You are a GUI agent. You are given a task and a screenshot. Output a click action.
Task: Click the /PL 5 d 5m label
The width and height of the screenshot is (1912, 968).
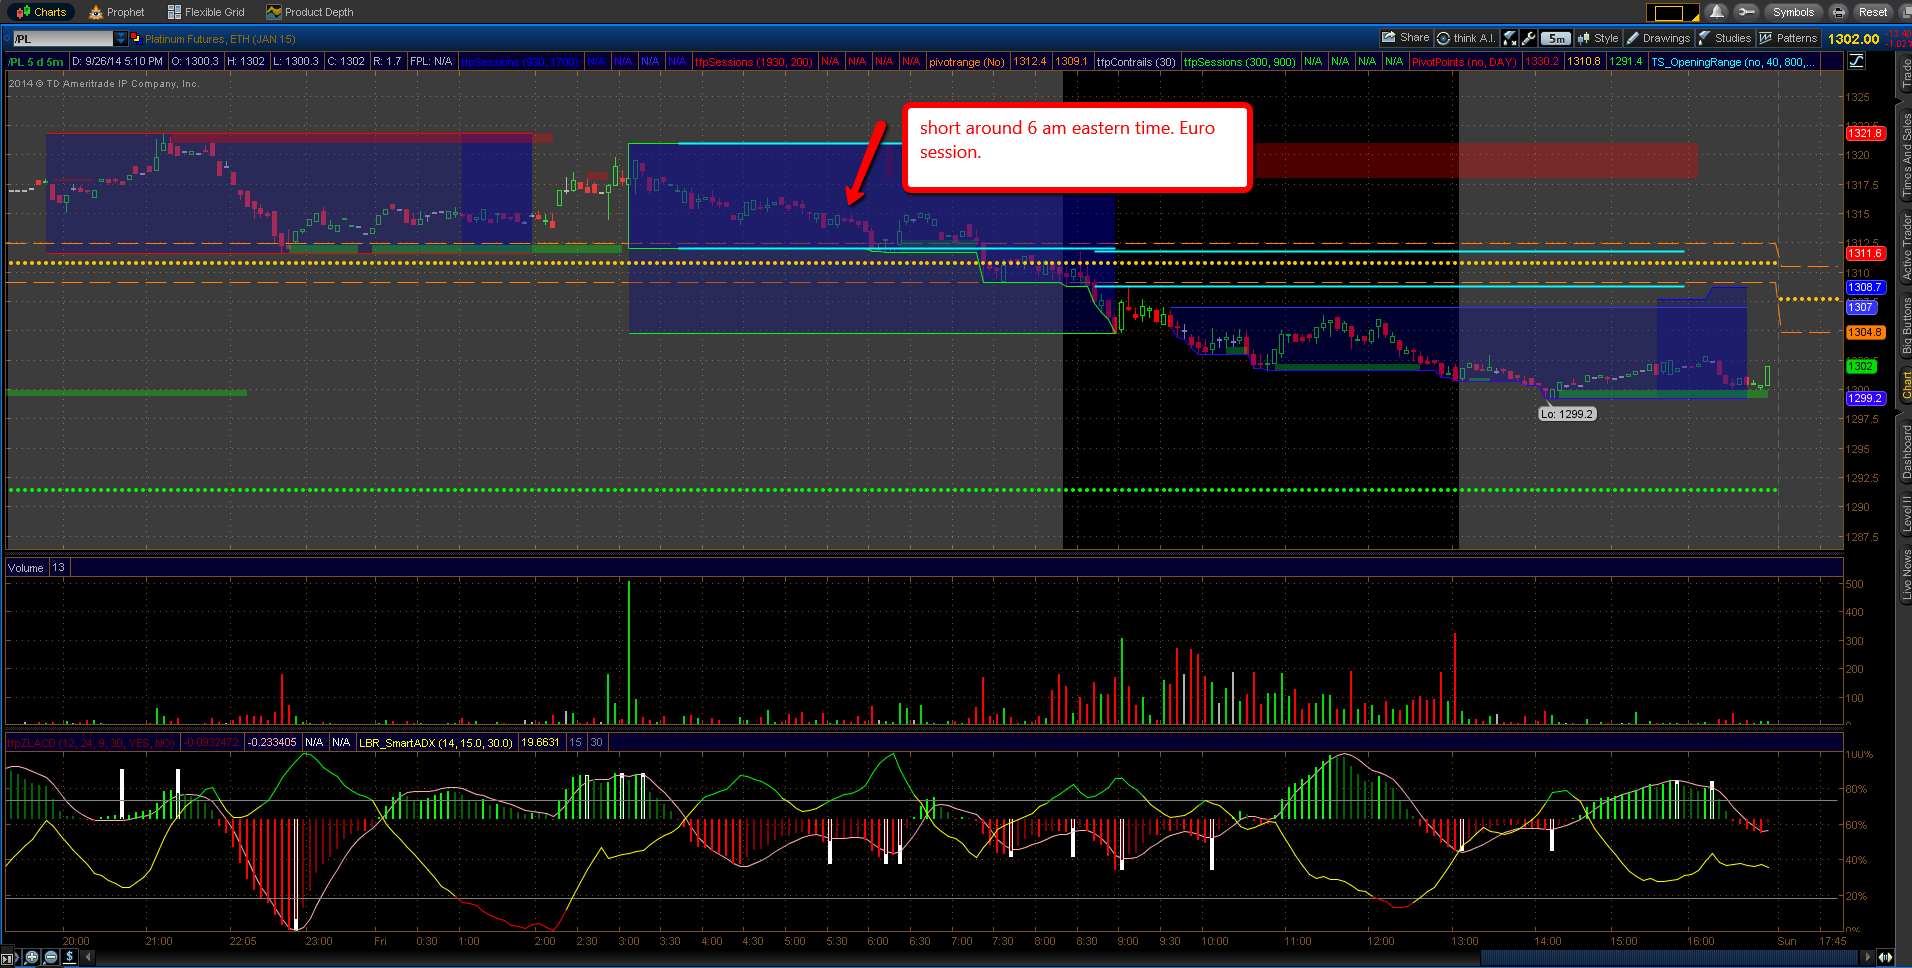pyautogui.click(x=36, y=61)
